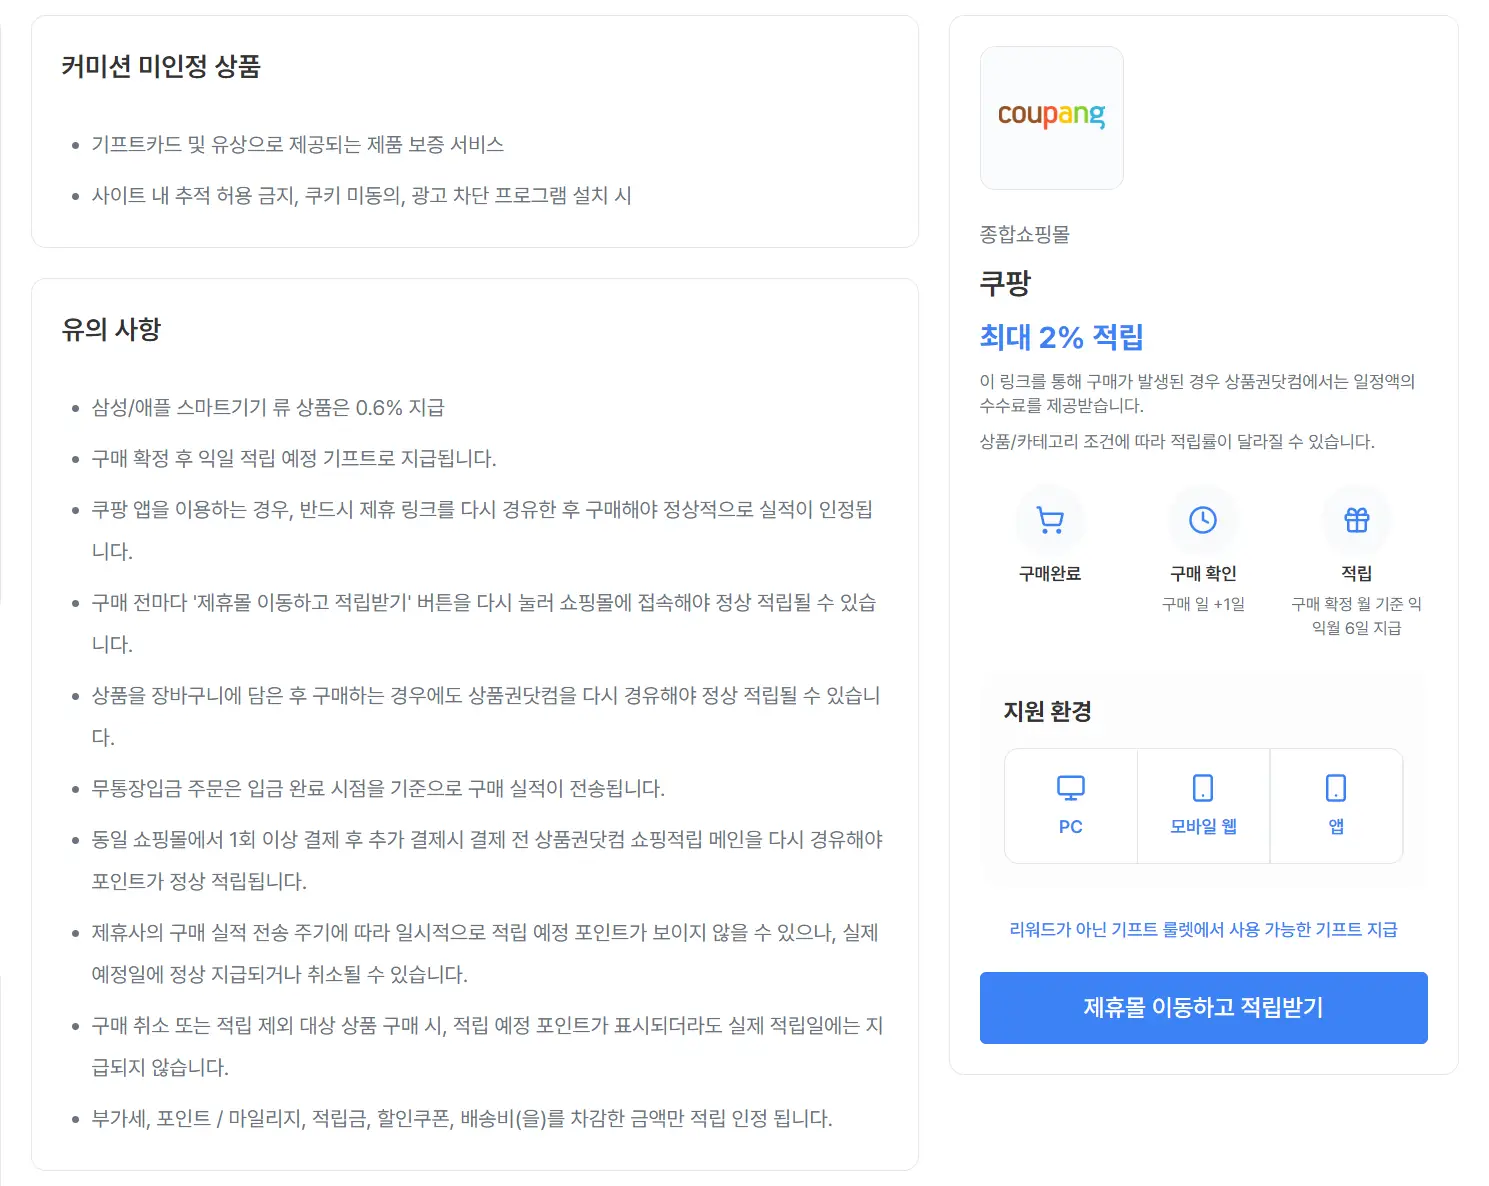Click the 유의 사항 section heading
This screenshot has height=1186, width=1489.
pos(111,329)
